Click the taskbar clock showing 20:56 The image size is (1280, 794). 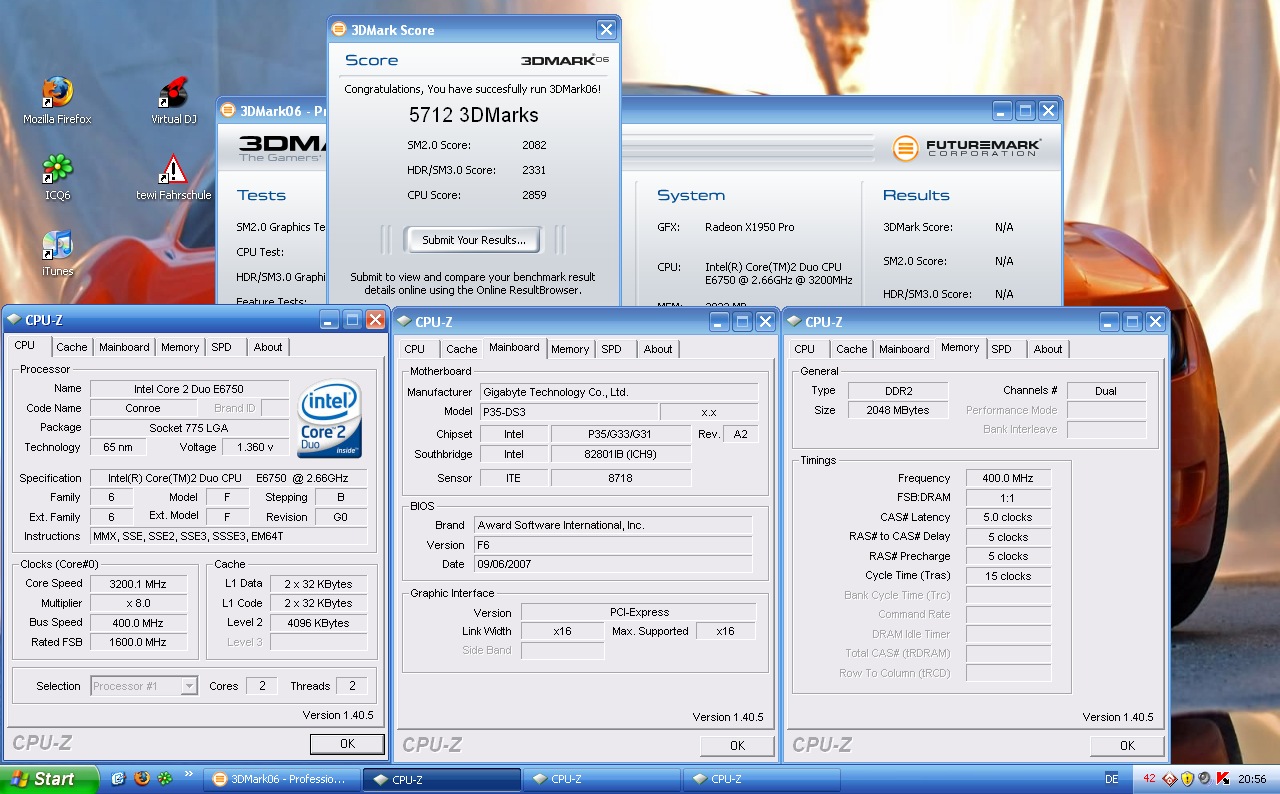[x=1252, y=779]
